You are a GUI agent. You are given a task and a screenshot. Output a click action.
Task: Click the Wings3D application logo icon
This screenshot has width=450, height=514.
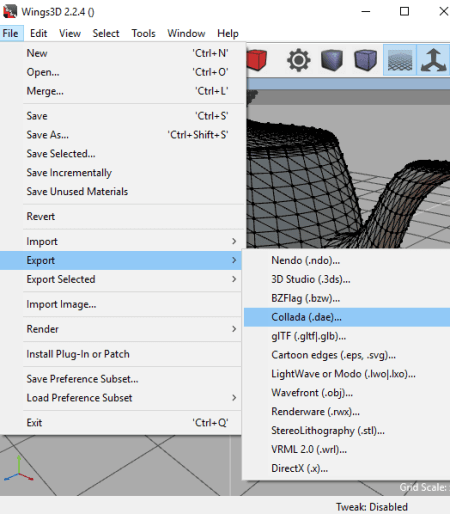pos(10,12)
